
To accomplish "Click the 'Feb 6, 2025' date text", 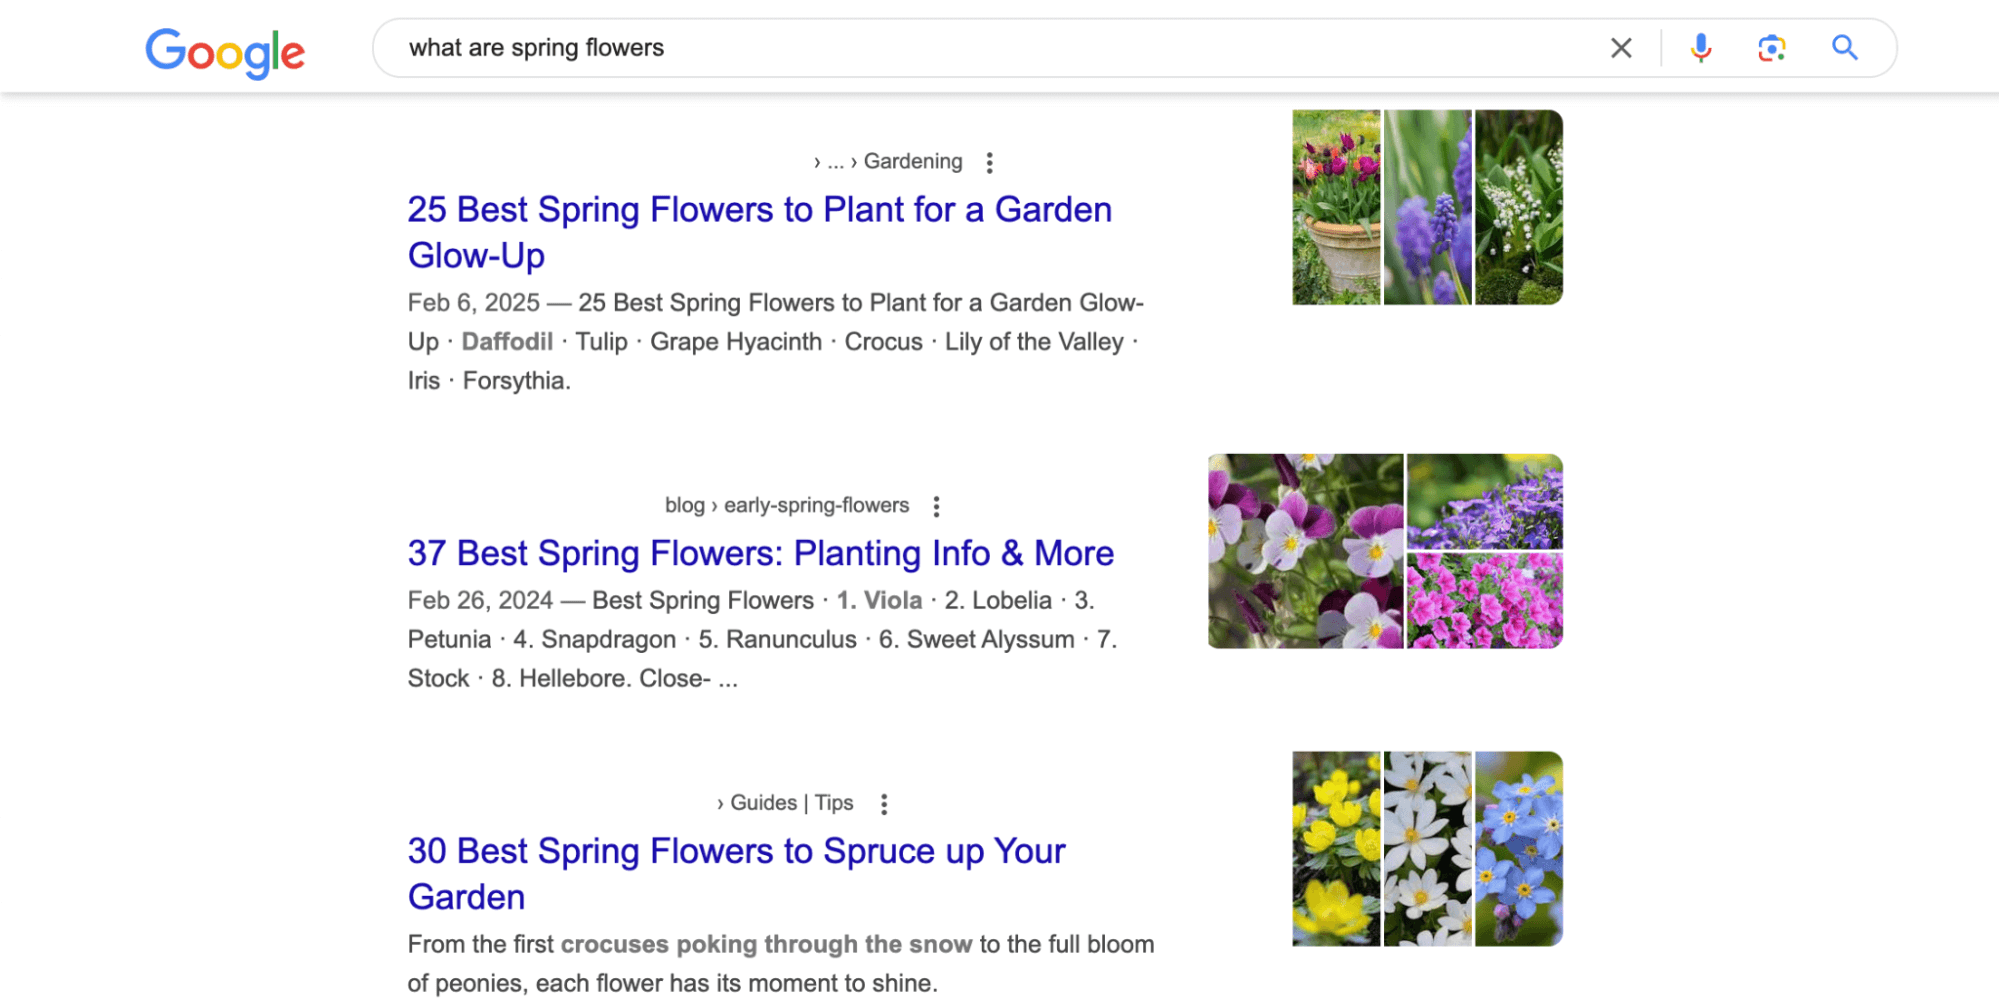I will pos(473,303).
